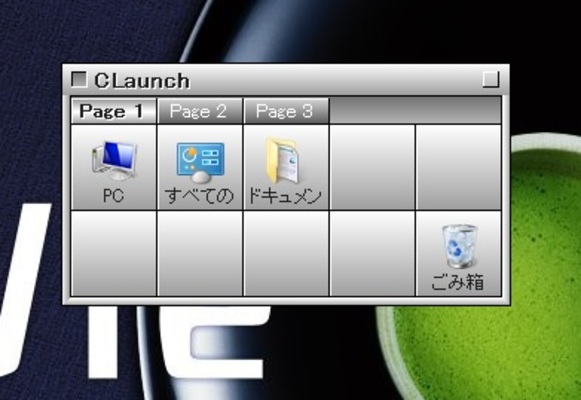Open the ドキュメン documents folder icon

[286, 168]
